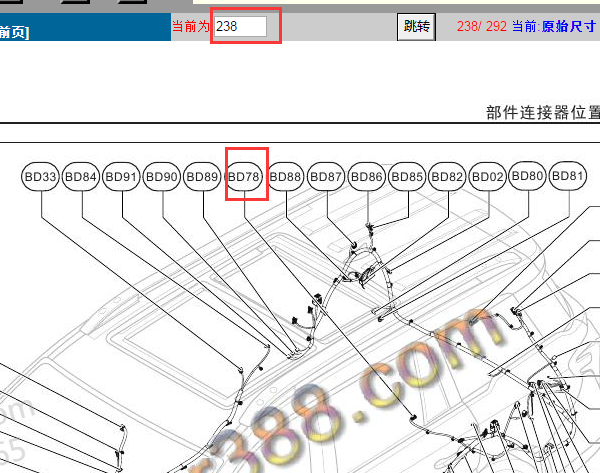Click connector label BD86
This screenshot has height=473, width=600.
point(367,177)
